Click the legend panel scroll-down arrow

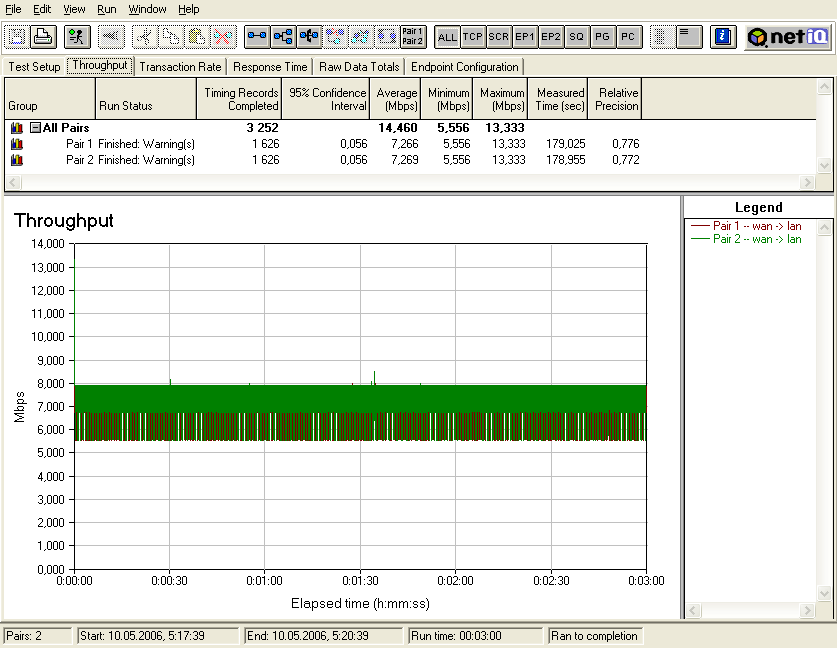(824, 594)
